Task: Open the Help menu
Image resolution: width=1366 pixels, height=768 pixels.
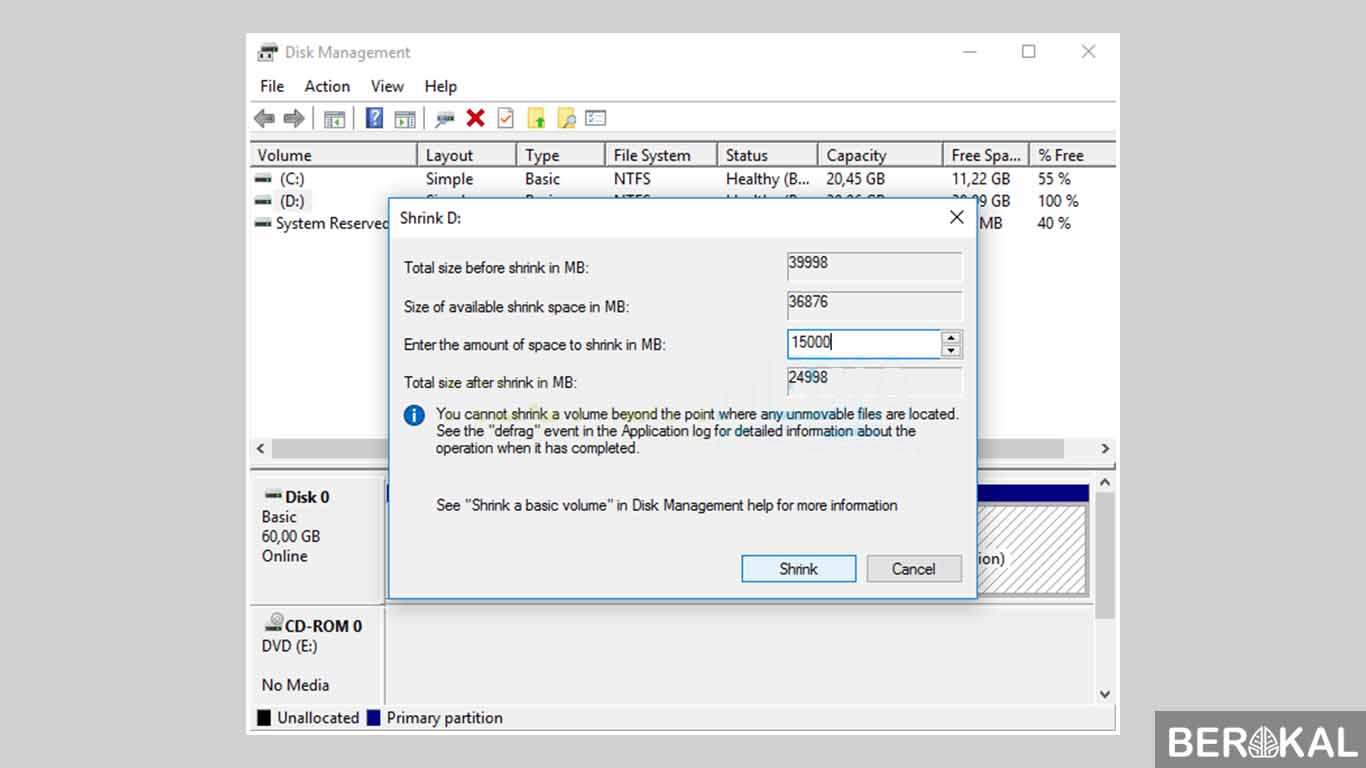Action: 440,86
